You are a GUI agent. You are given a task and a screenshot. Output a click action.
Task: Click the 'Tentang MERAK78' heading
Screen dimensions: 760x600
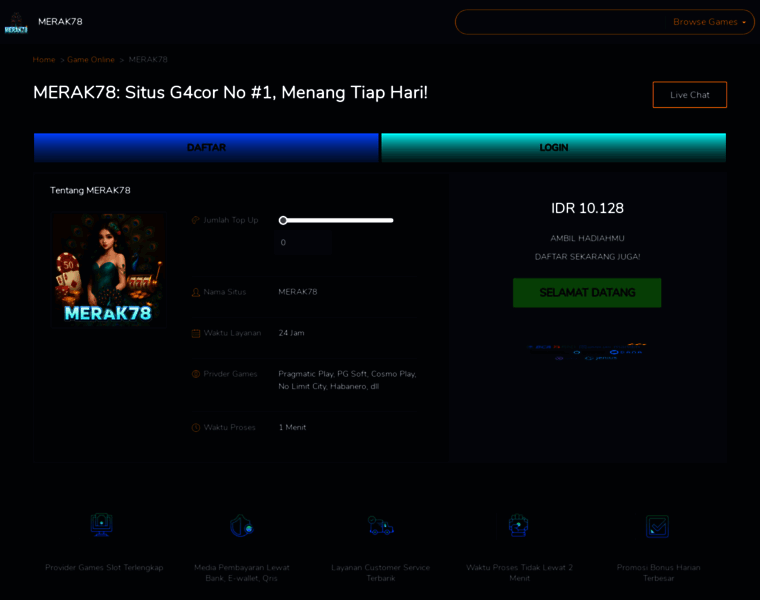[x=90, y=190]
